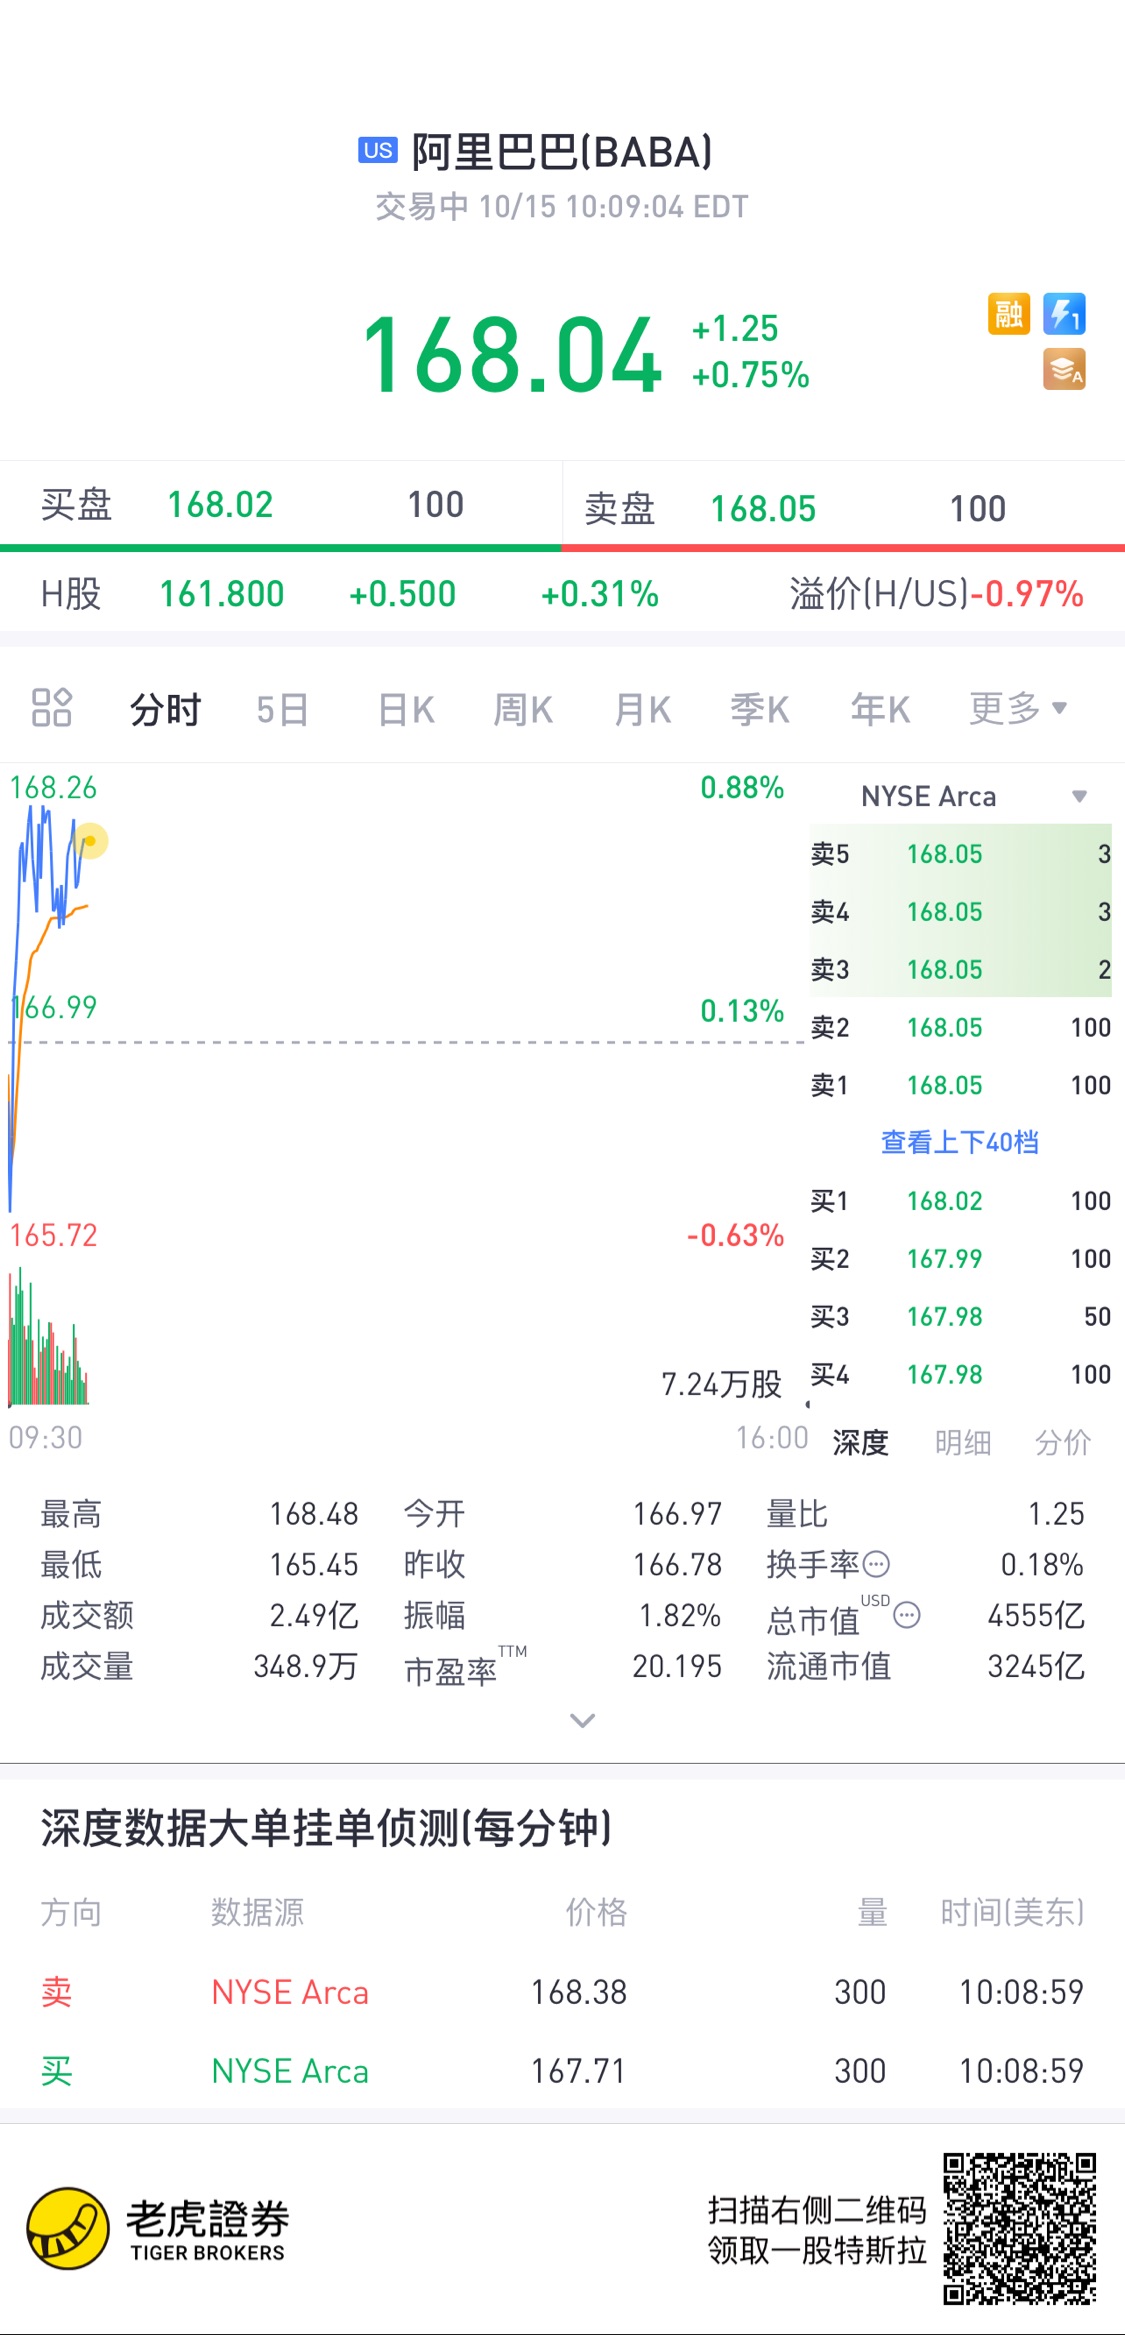Tap the Tiger Brokers logo

pos(157,2228)
